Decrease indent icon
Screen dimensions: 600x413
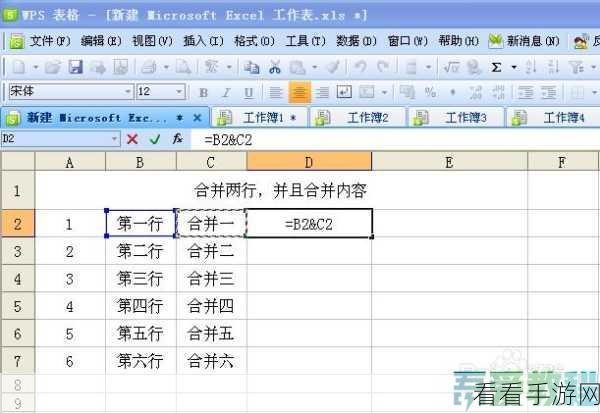click(526, 92)
